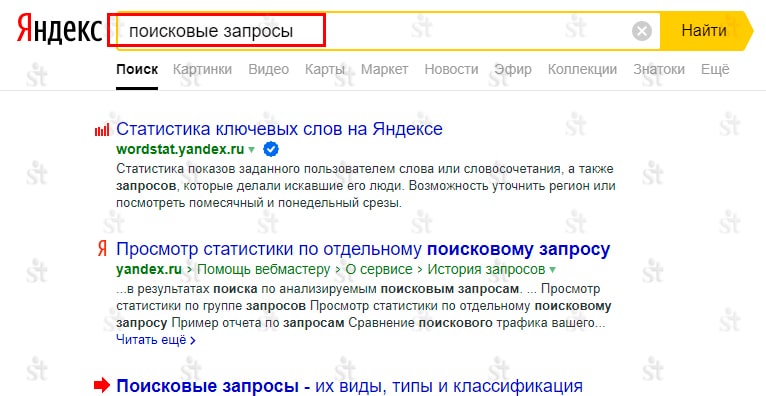The height and width of the screenshot is (396, 766).
Task: Open the Карты tab
Action: point(324,69)
